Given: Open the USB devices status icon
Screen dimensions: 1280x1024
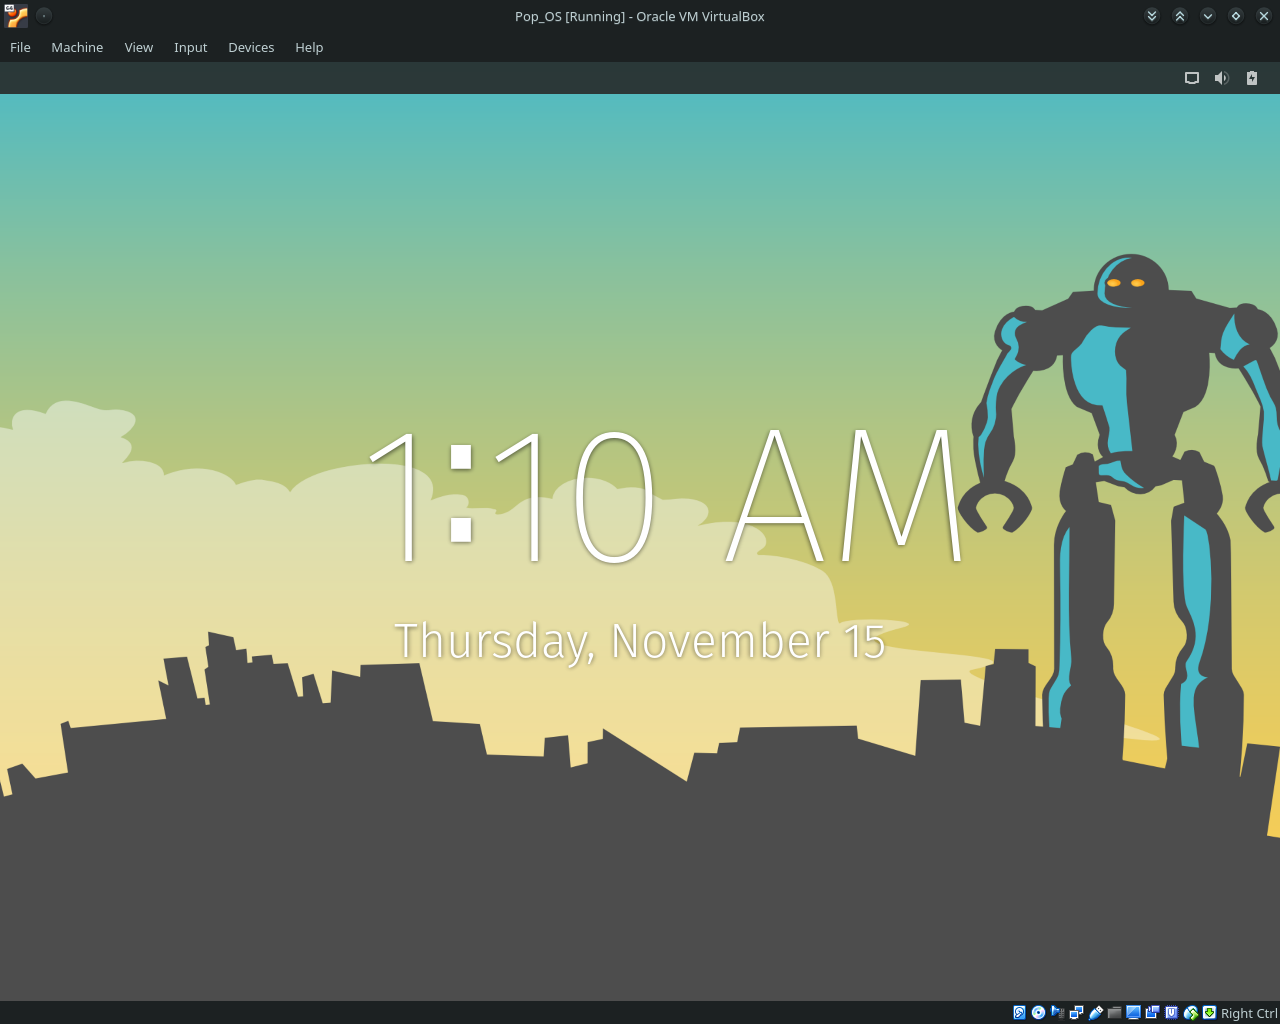Looking at the screenshot, I should tap(1096, 1012).
